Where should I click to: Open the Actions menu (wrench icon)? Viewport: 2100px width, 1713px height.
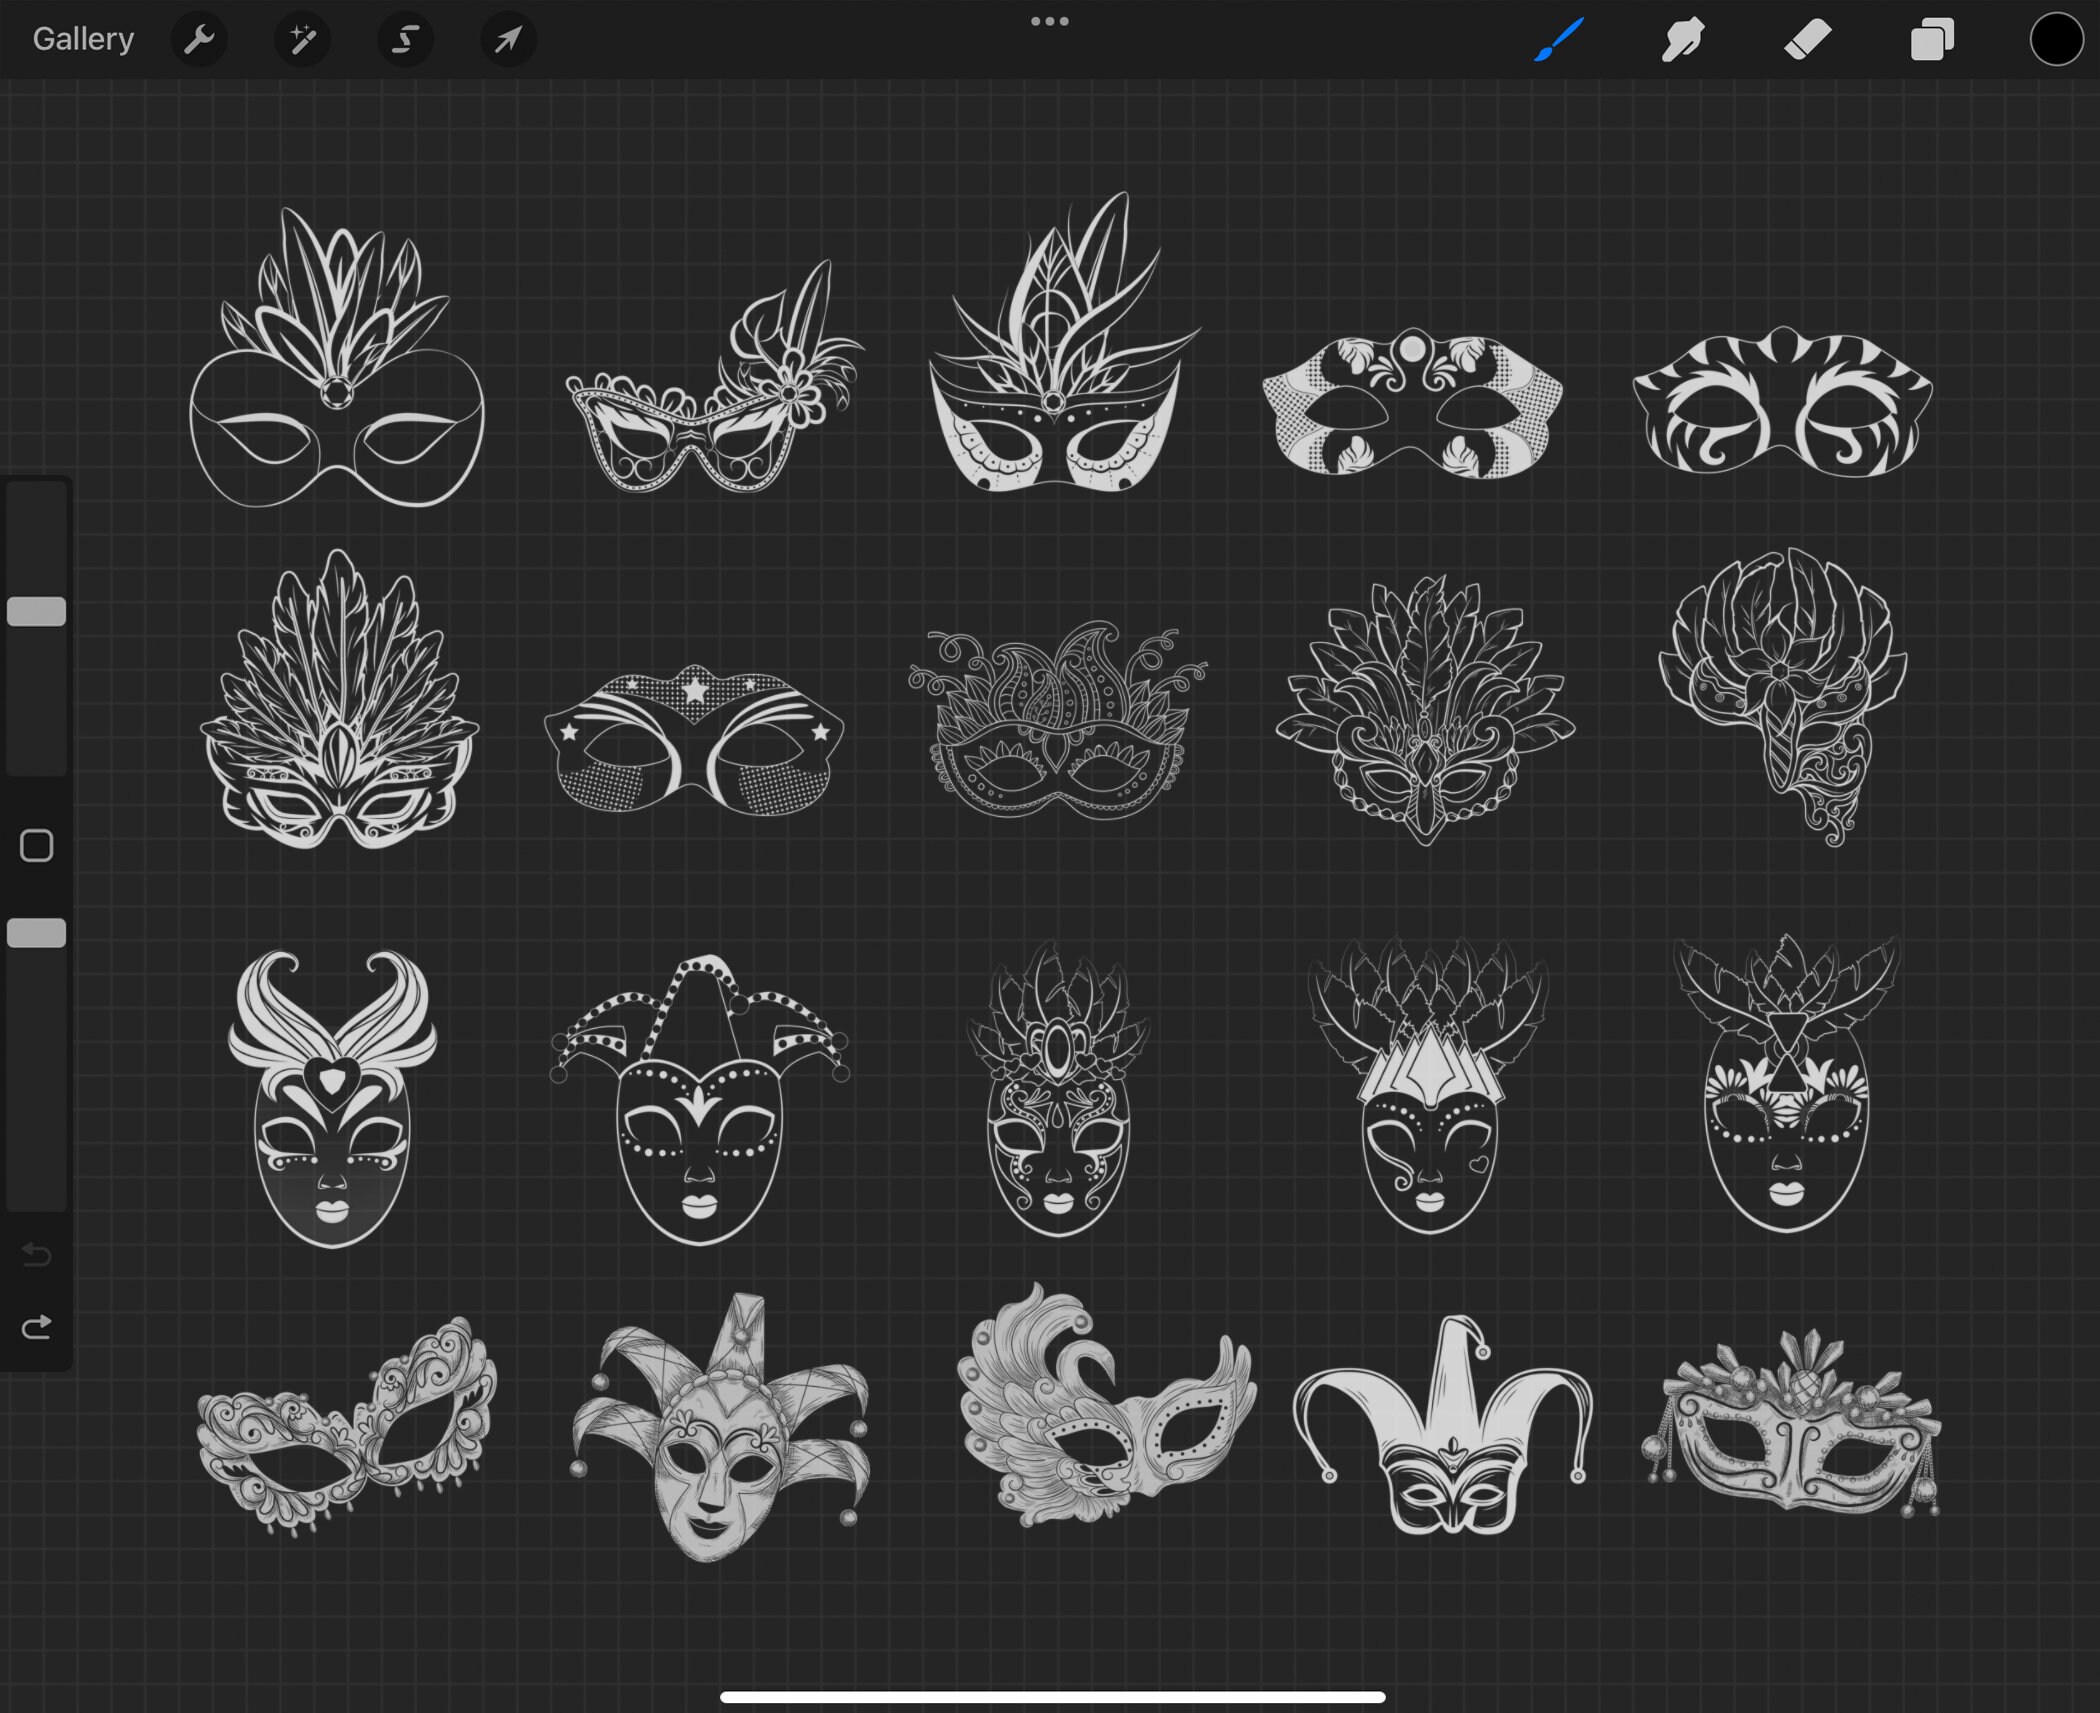[x=200, y=39]
